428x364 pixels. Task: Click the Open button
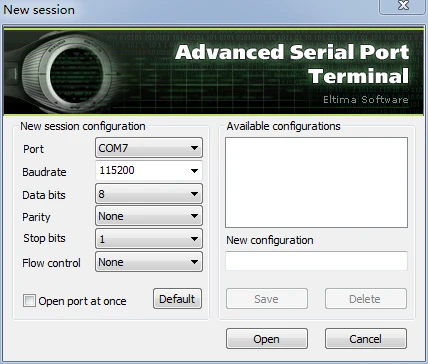pos(267,339)
